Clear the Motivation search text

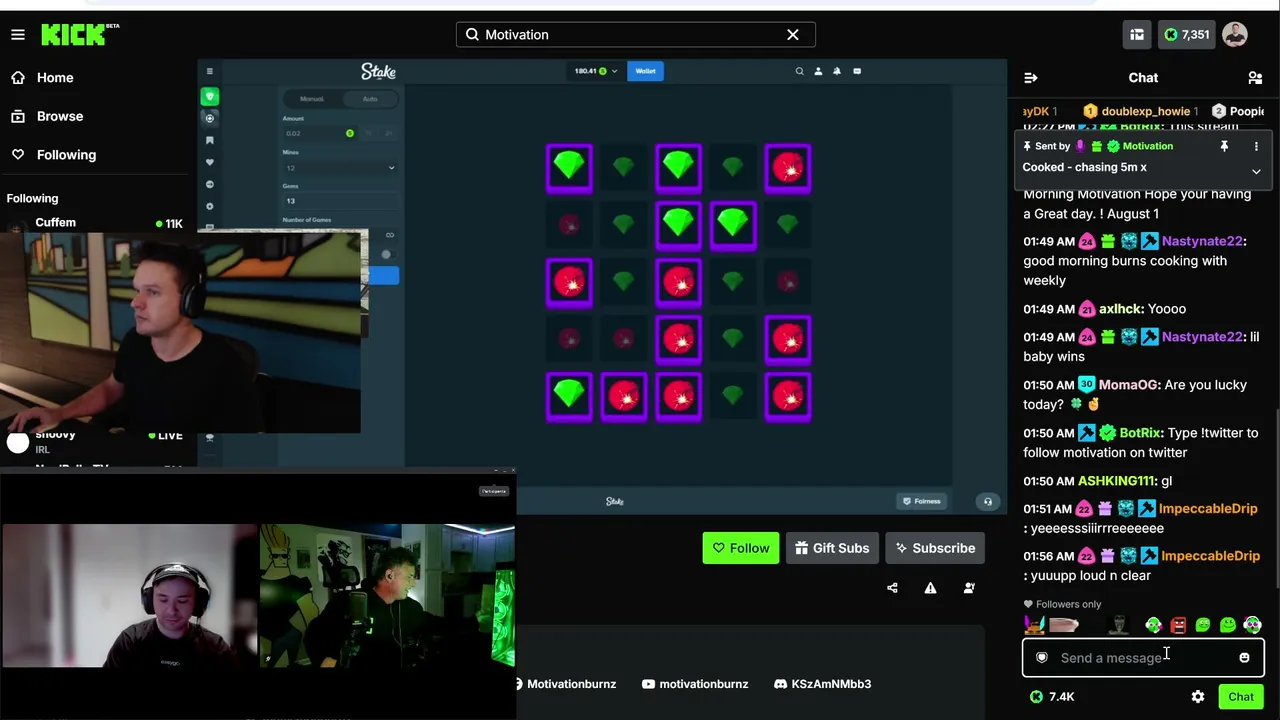click(793, 35)
